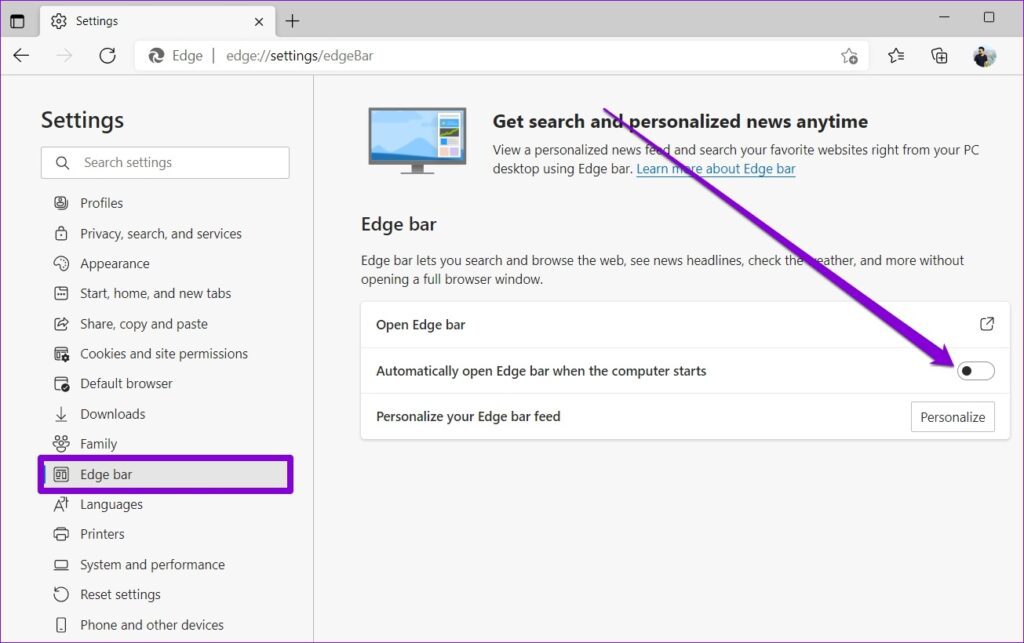The image size is (1024, 643).
Task: Launch Edge bar via the external link icon
Action: (987, 324)
